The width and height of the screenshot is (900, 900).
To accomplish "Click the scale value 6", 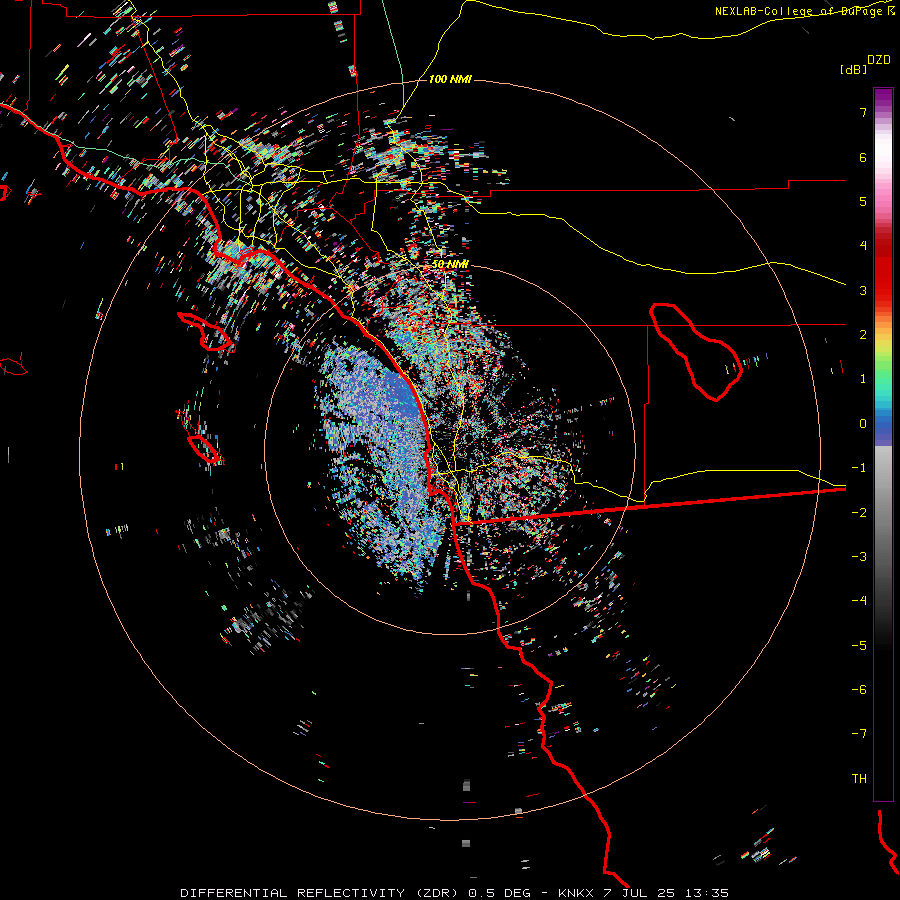I will pyautogui.click(x=863, y=157).
